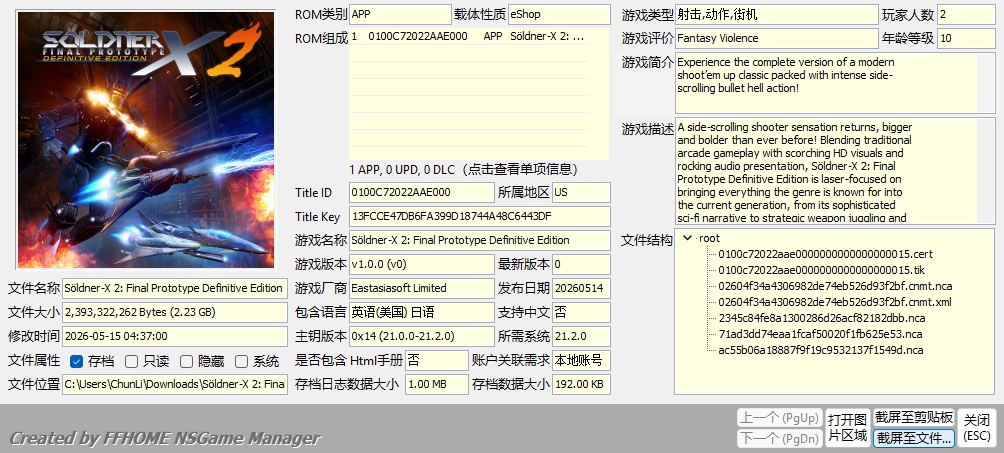Click the 所属地区 region field US
The height and width of the screenshot is (453, 1004).
(x=581, y=192)
